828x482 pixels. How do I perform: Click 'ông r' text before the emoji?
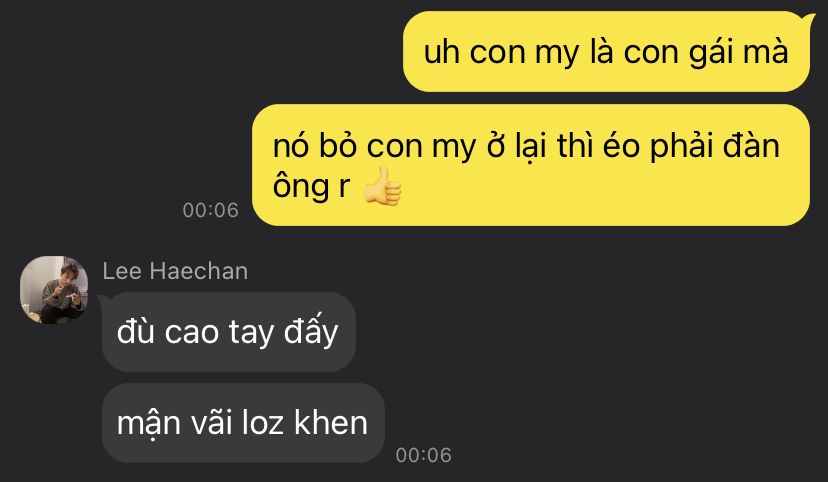pyautogui.click(x=311, y=187)
